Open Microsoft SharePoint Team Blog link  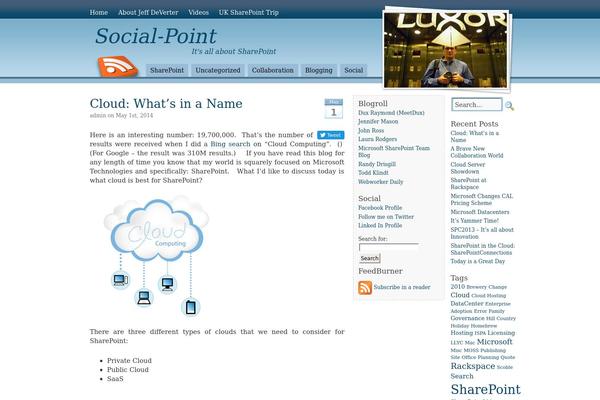click(394, 152)
